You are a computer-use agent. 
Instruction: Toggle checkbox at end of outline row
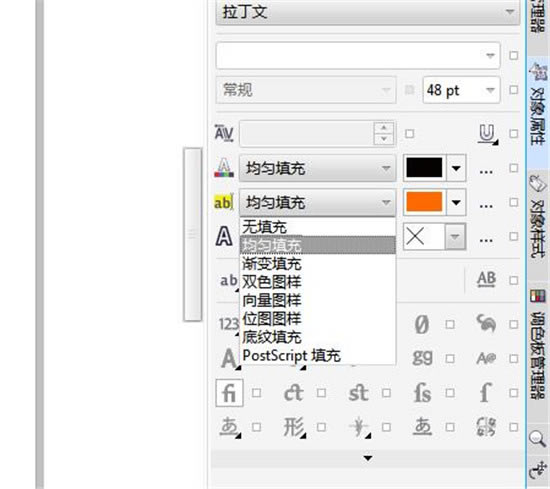514,236
